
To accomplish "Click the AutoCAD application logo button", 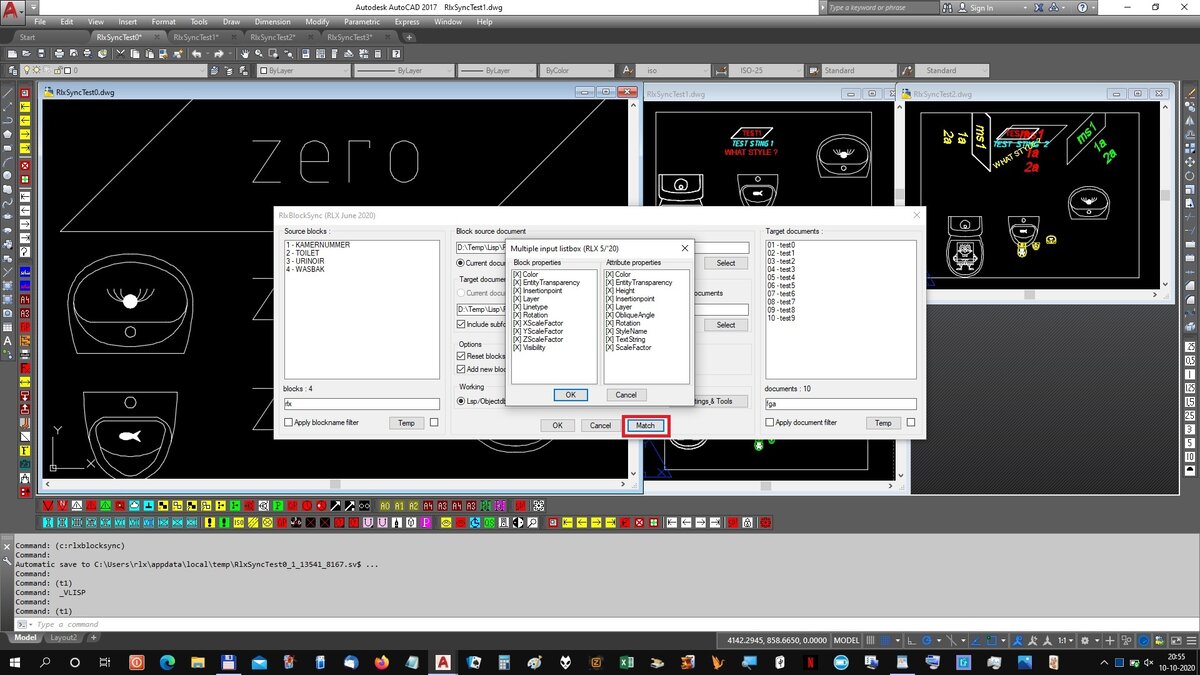I will 13,10.
